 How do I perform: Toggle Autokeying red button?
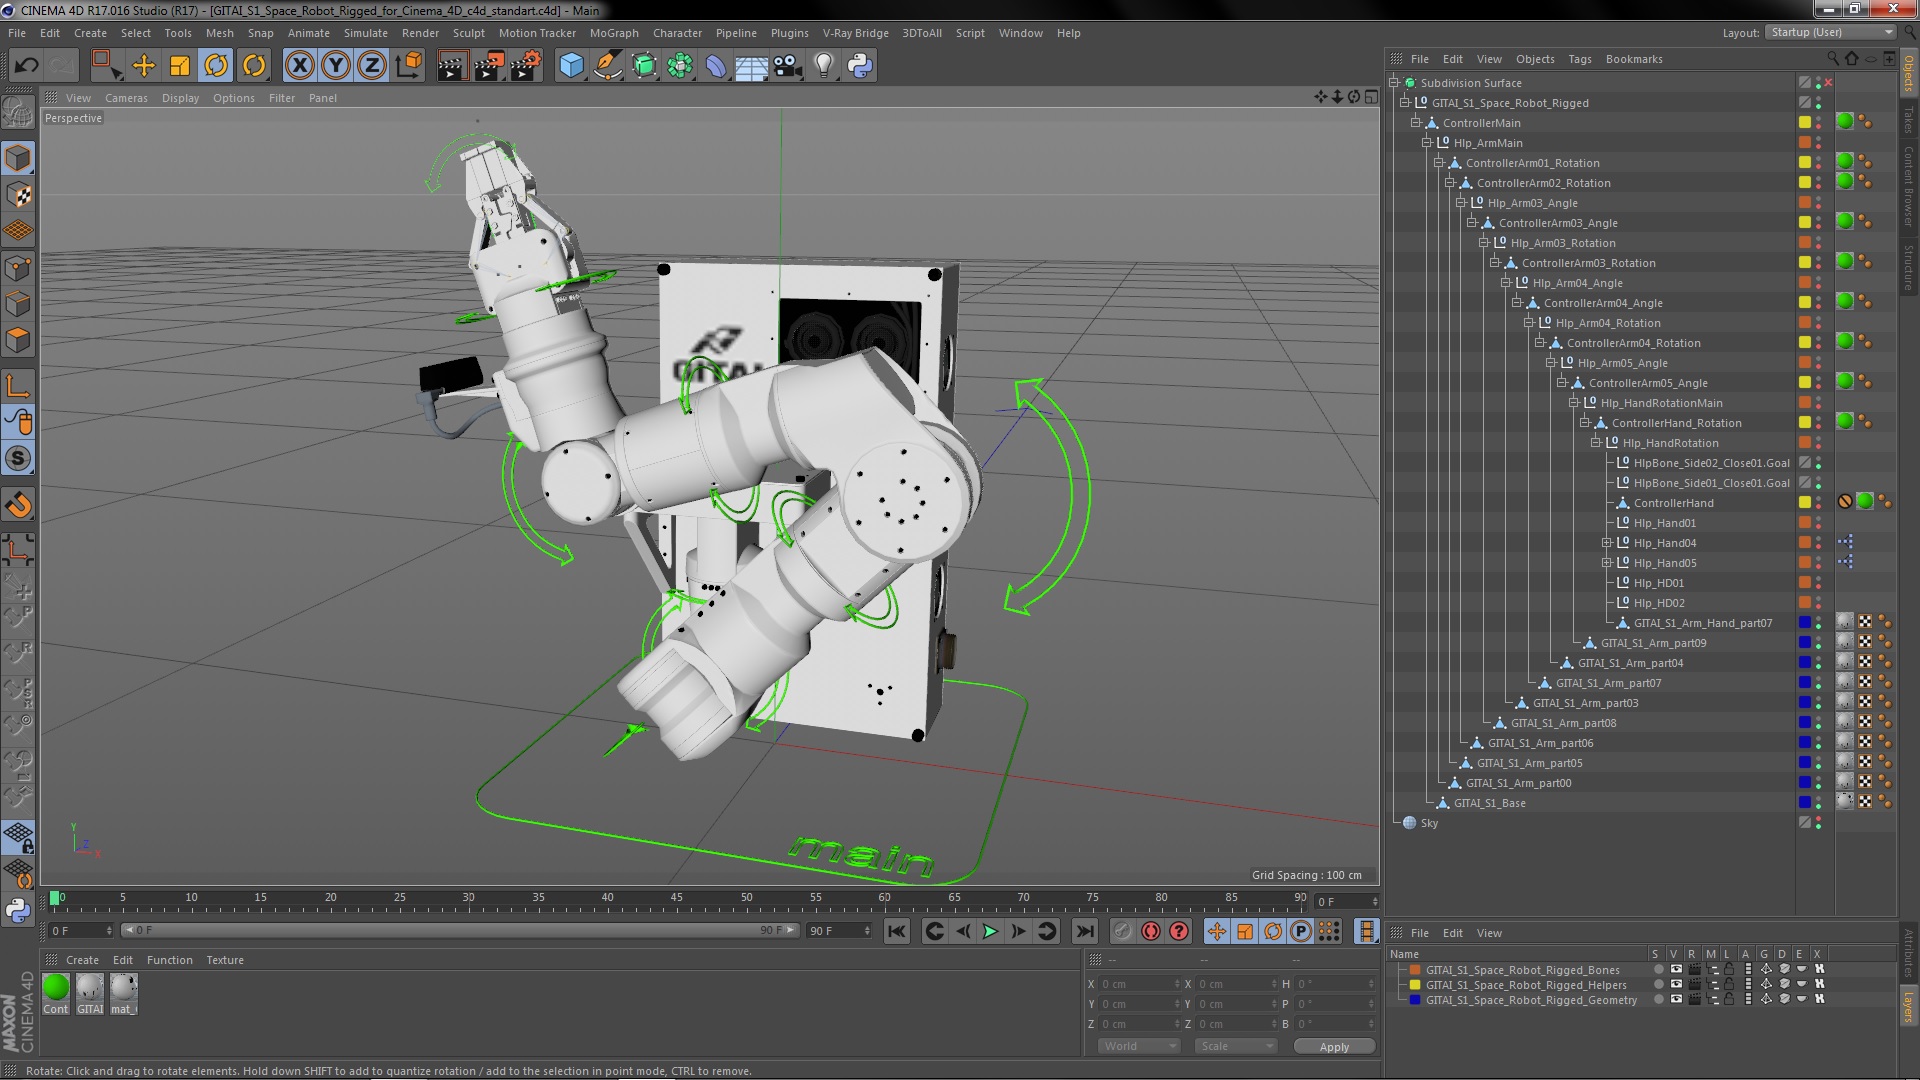tap(1151, 931)
